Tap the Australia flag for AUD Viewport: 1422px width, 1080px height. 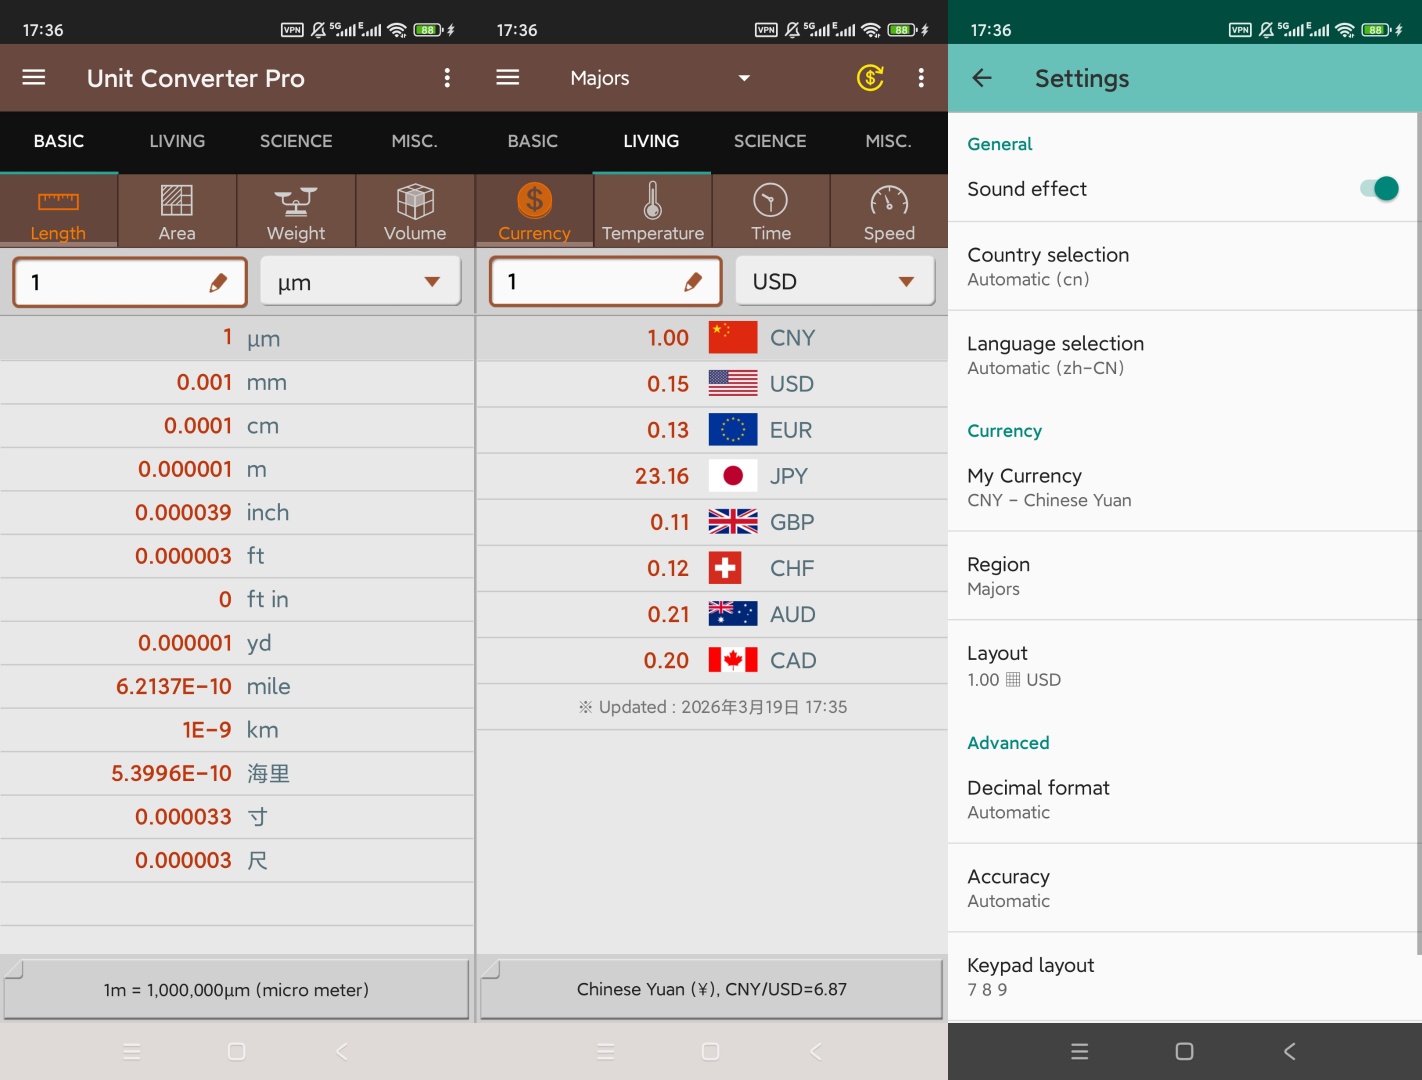pyautogui.click(x=733, y=614)
